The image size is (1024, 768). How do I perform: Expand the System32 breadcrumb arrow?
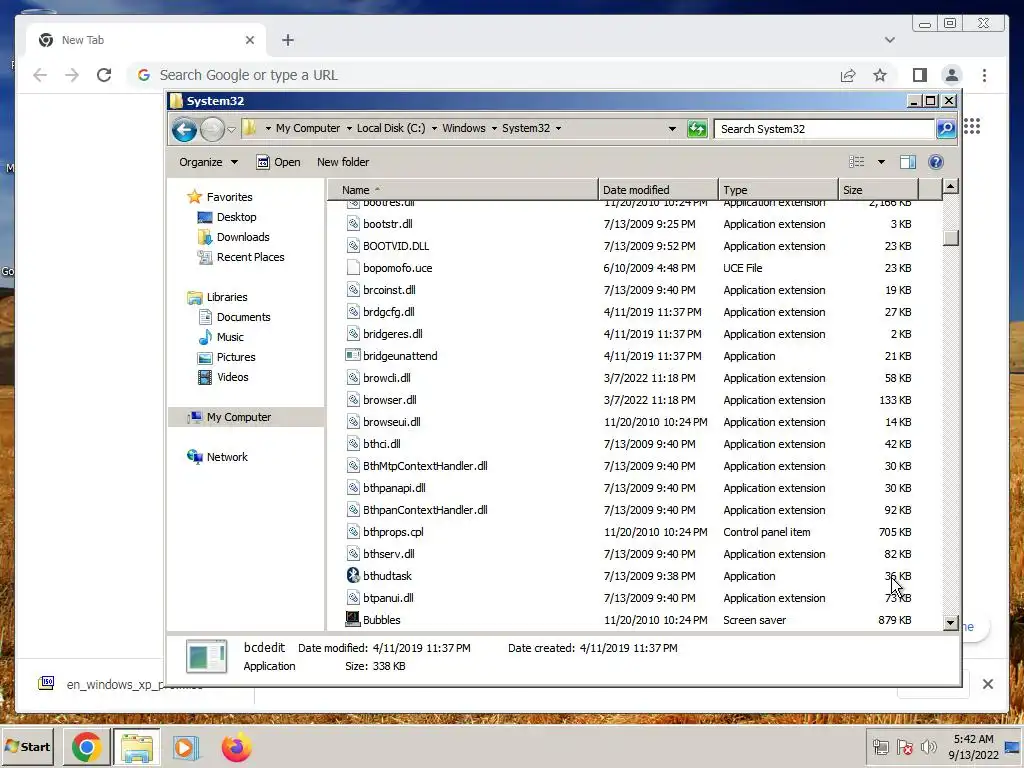(558, 129)
